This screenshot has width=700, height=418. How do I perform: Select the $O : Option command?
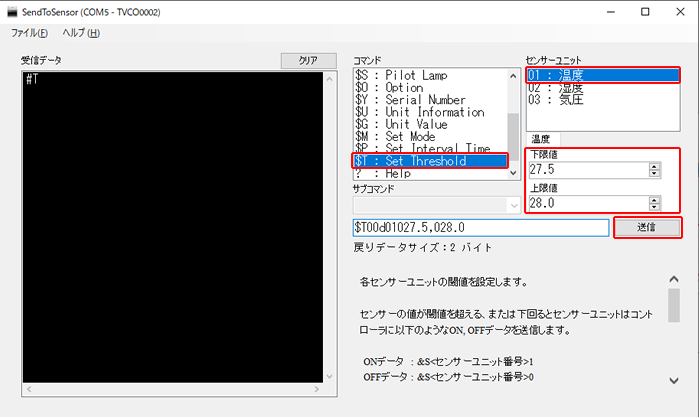[431, 88]
